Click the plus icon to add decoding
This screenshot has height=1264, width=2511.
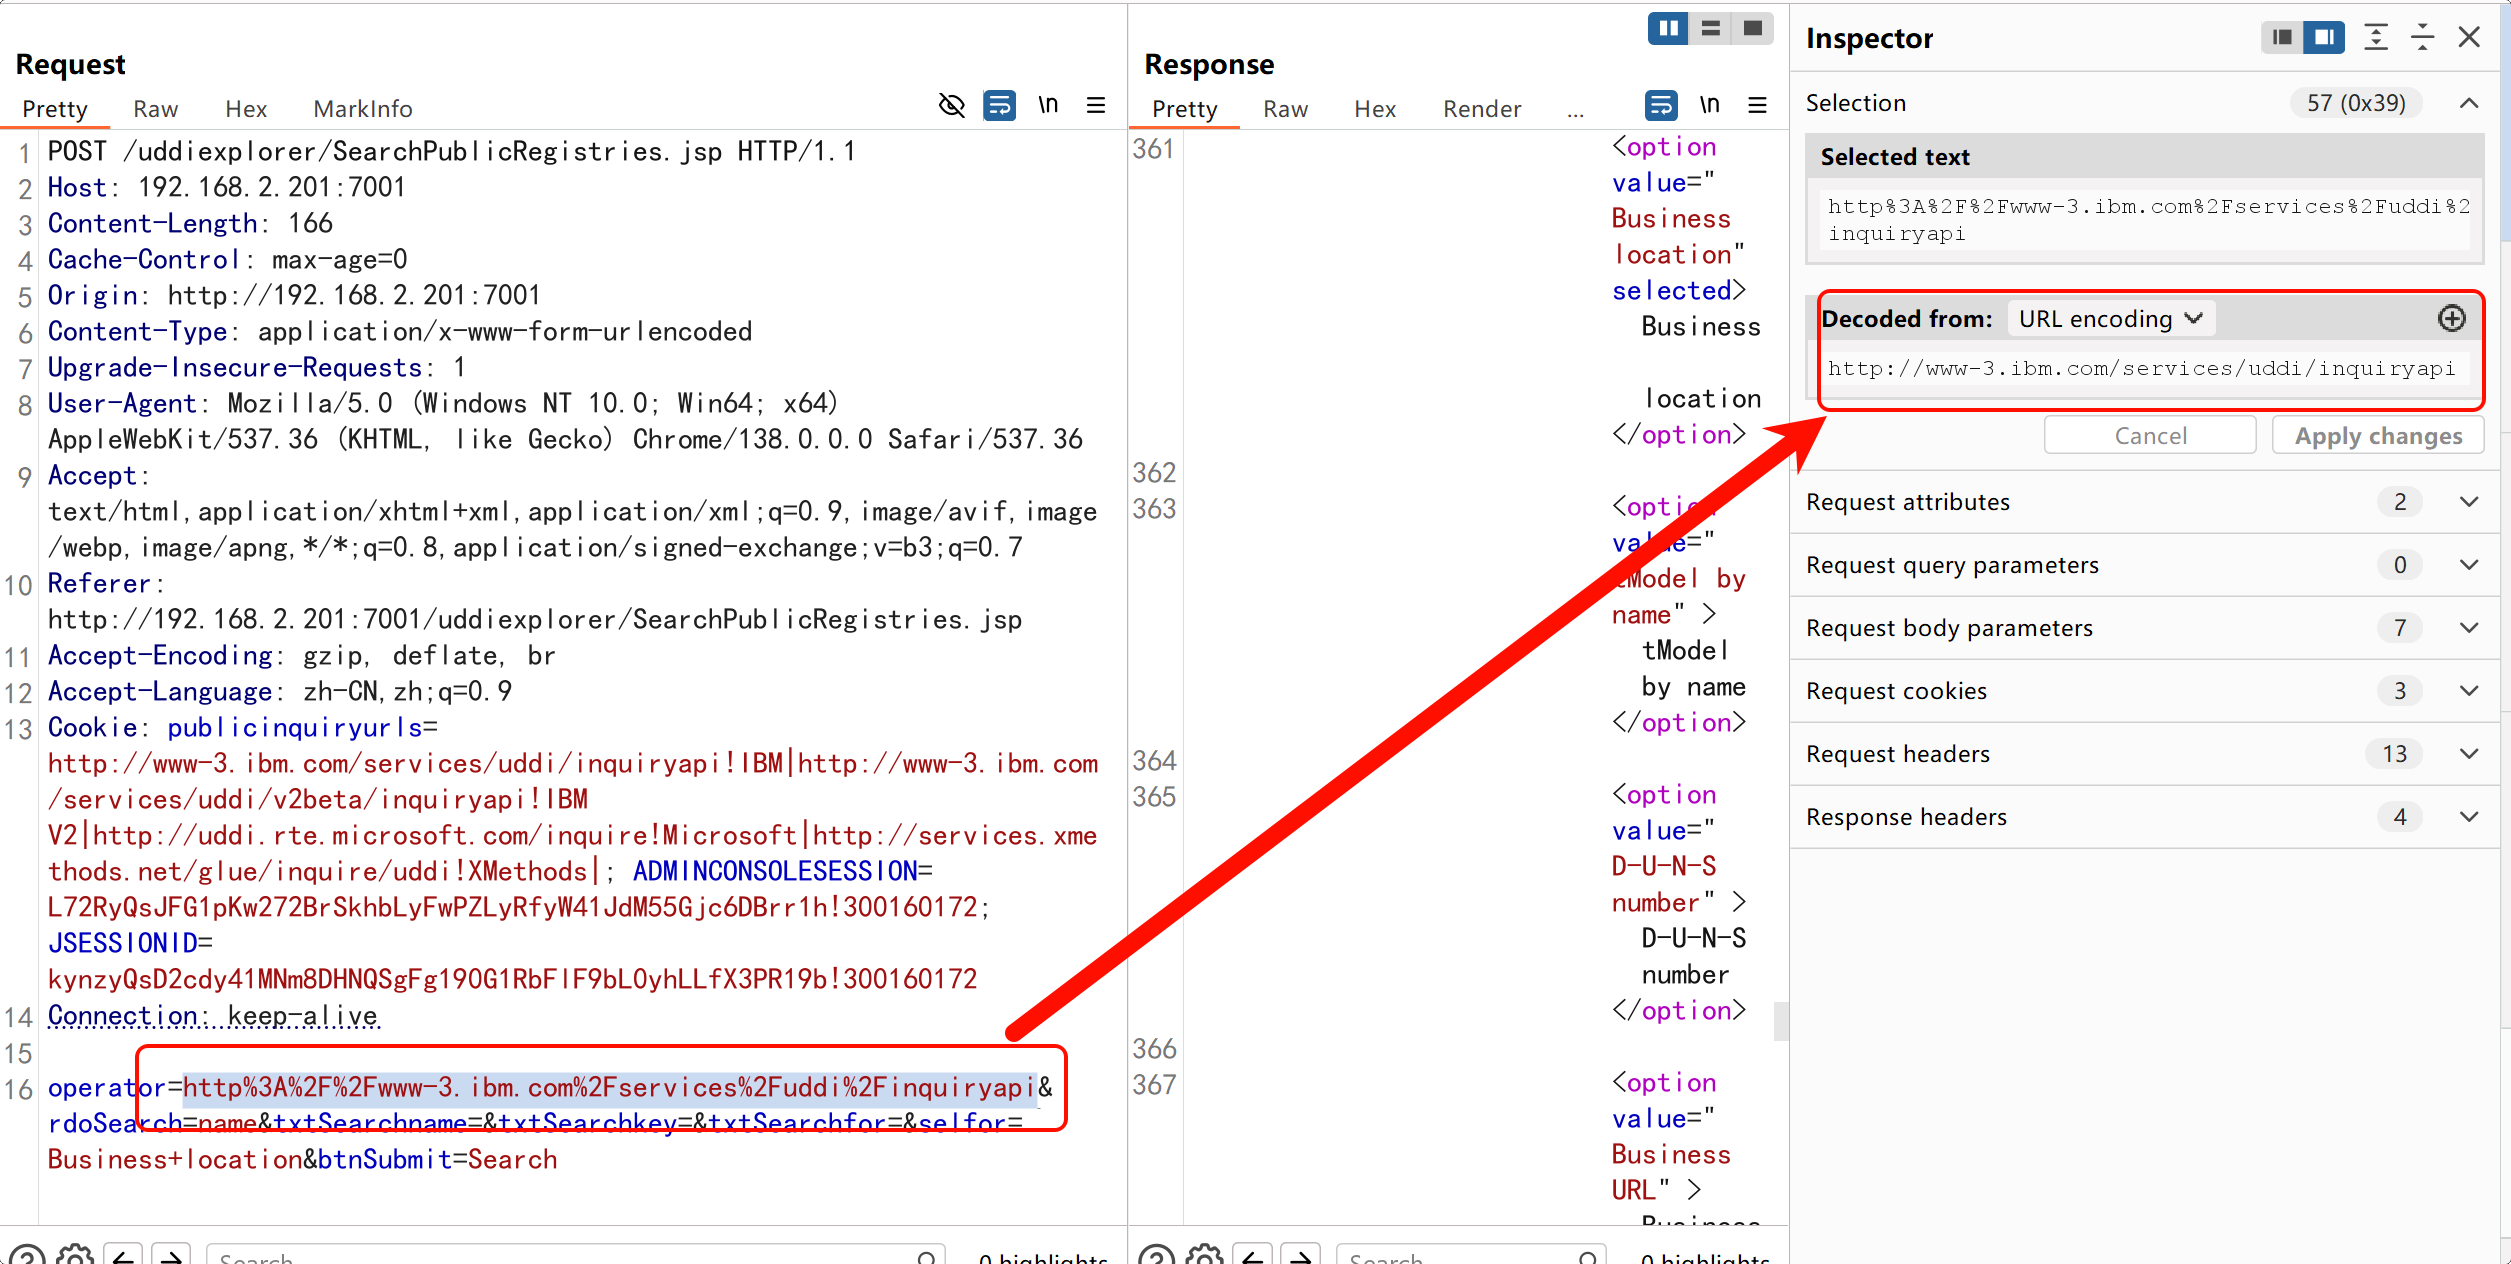pos(2451,318)
